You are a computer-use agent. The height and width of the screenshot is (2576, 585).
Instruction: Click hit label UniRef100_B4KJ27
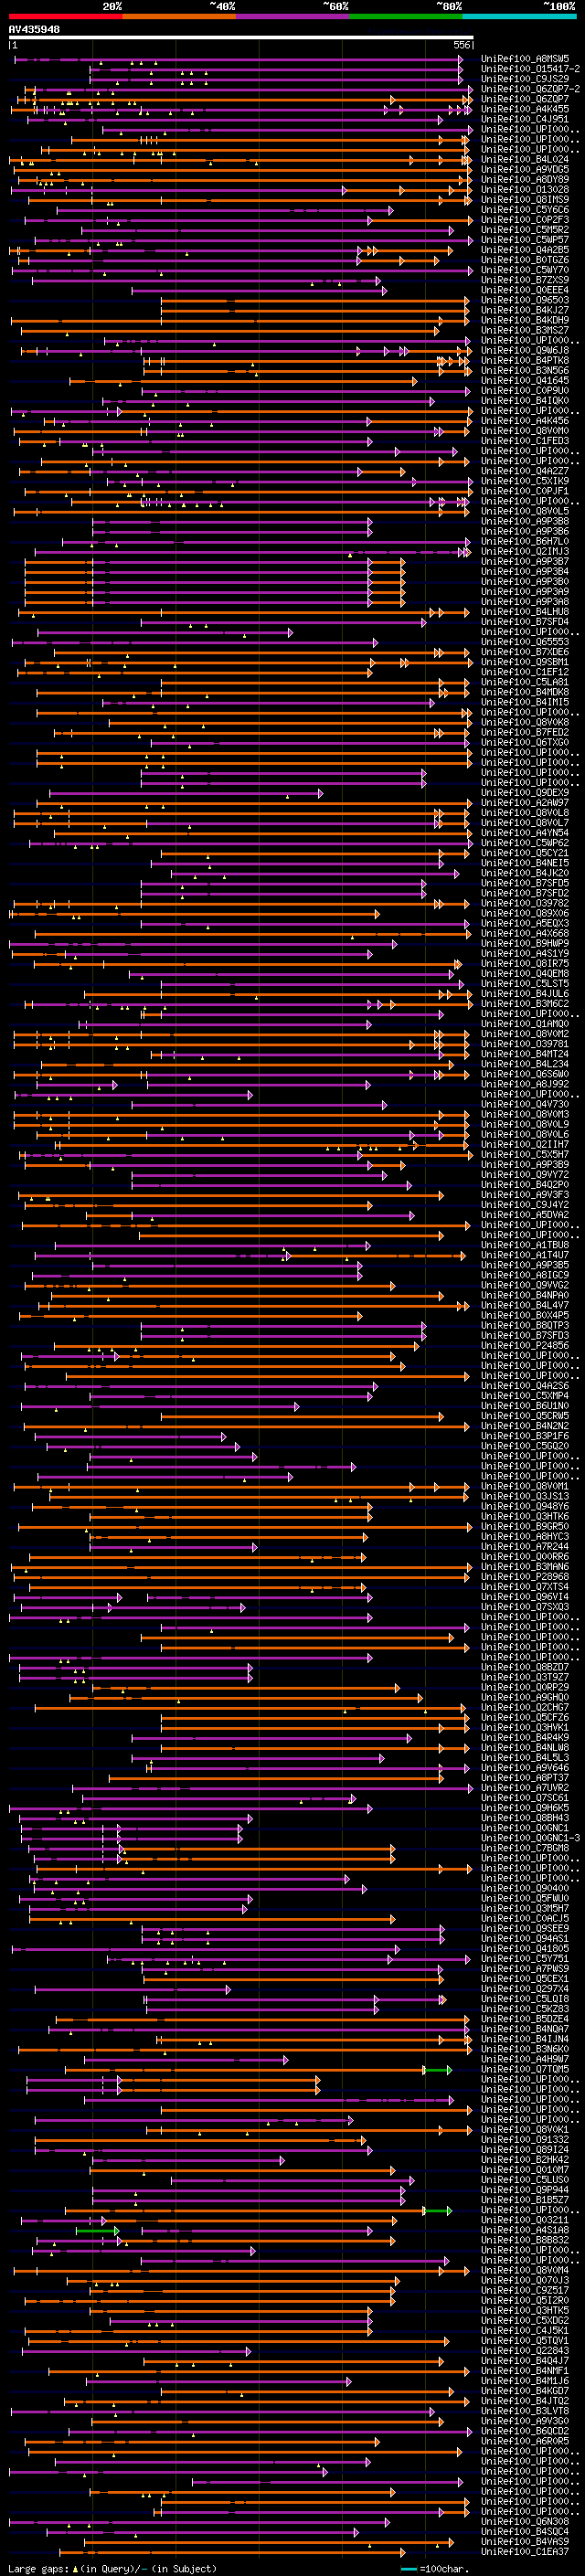(x=525, y=310)
